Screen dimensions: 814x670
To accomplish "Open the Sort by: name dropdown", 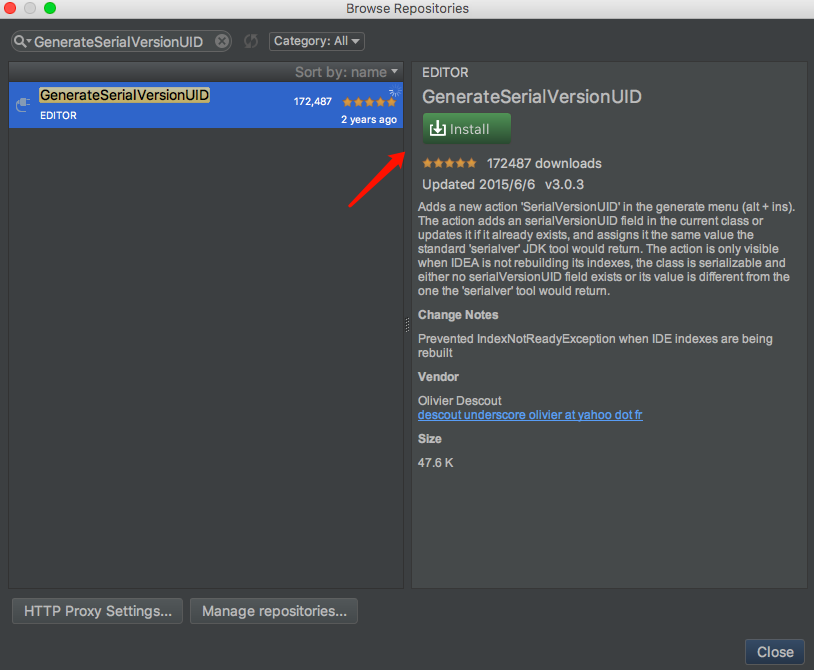I will tap(346, 72).
